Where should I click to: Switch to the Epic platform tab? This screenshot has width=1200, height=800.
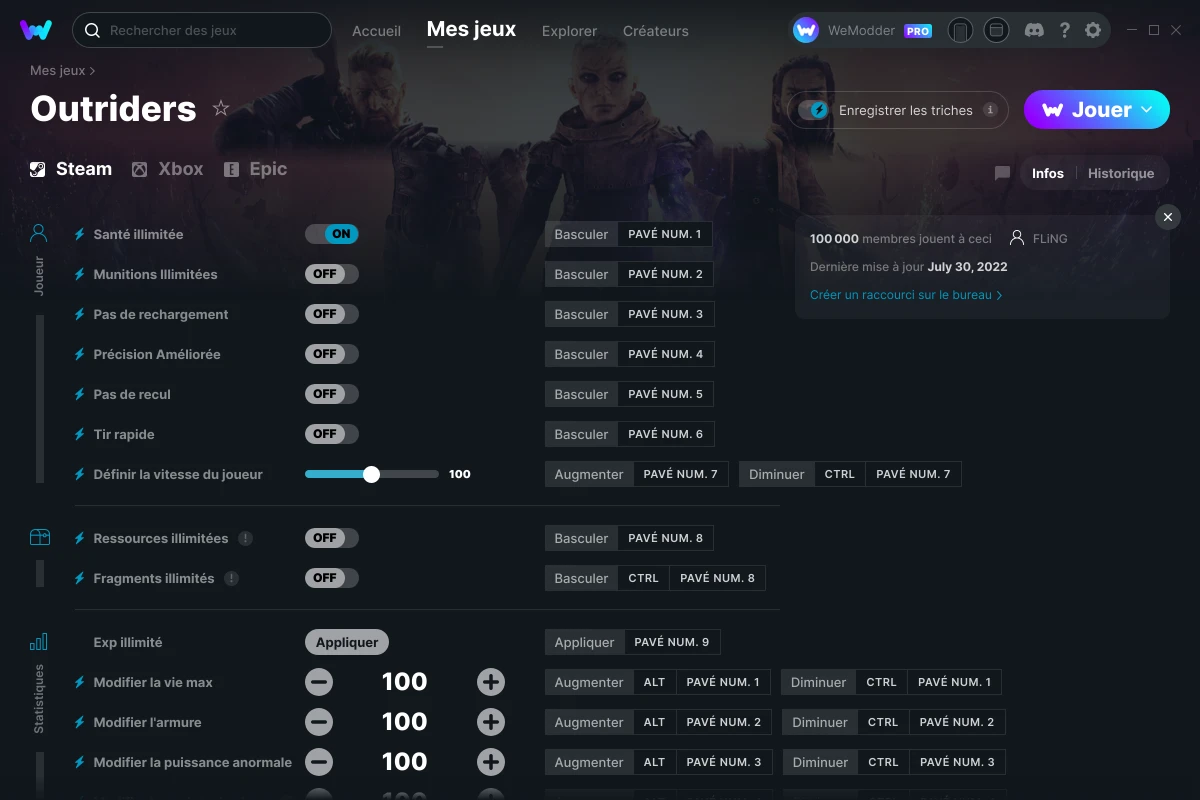[256, 169]
